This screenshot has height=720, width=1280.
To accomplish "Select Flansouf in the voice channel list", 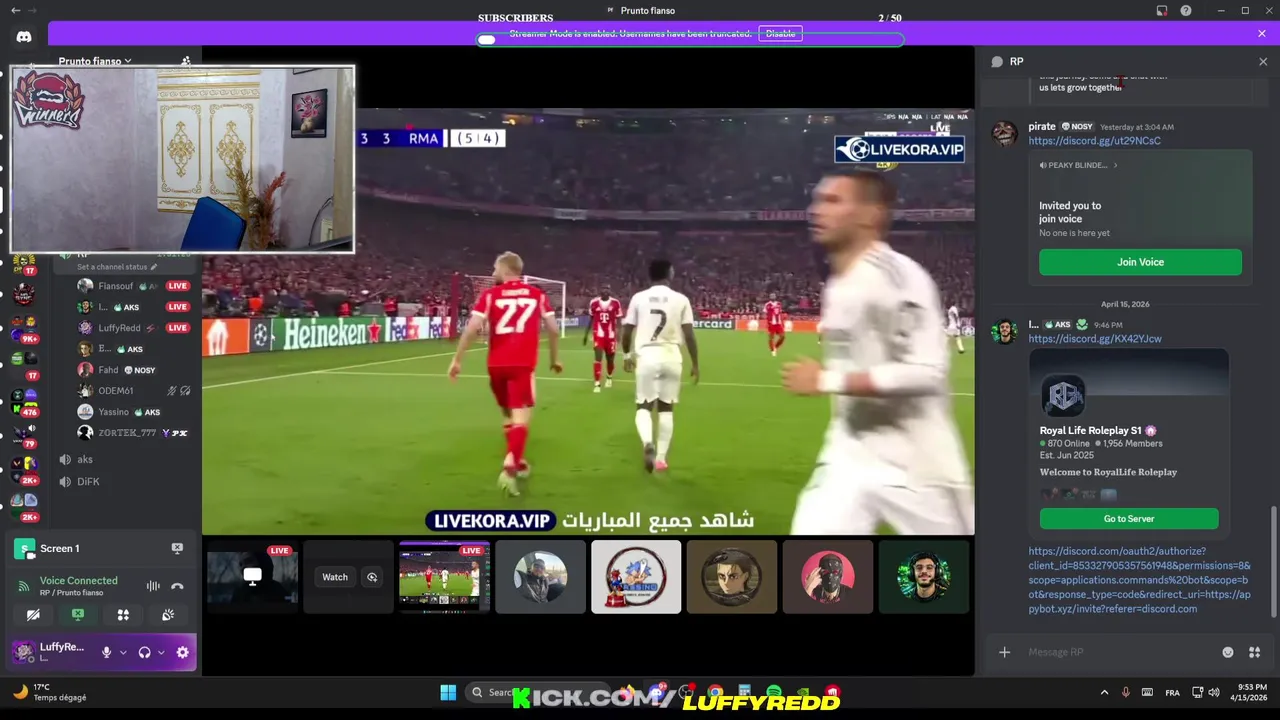I will tap(134, 286).
